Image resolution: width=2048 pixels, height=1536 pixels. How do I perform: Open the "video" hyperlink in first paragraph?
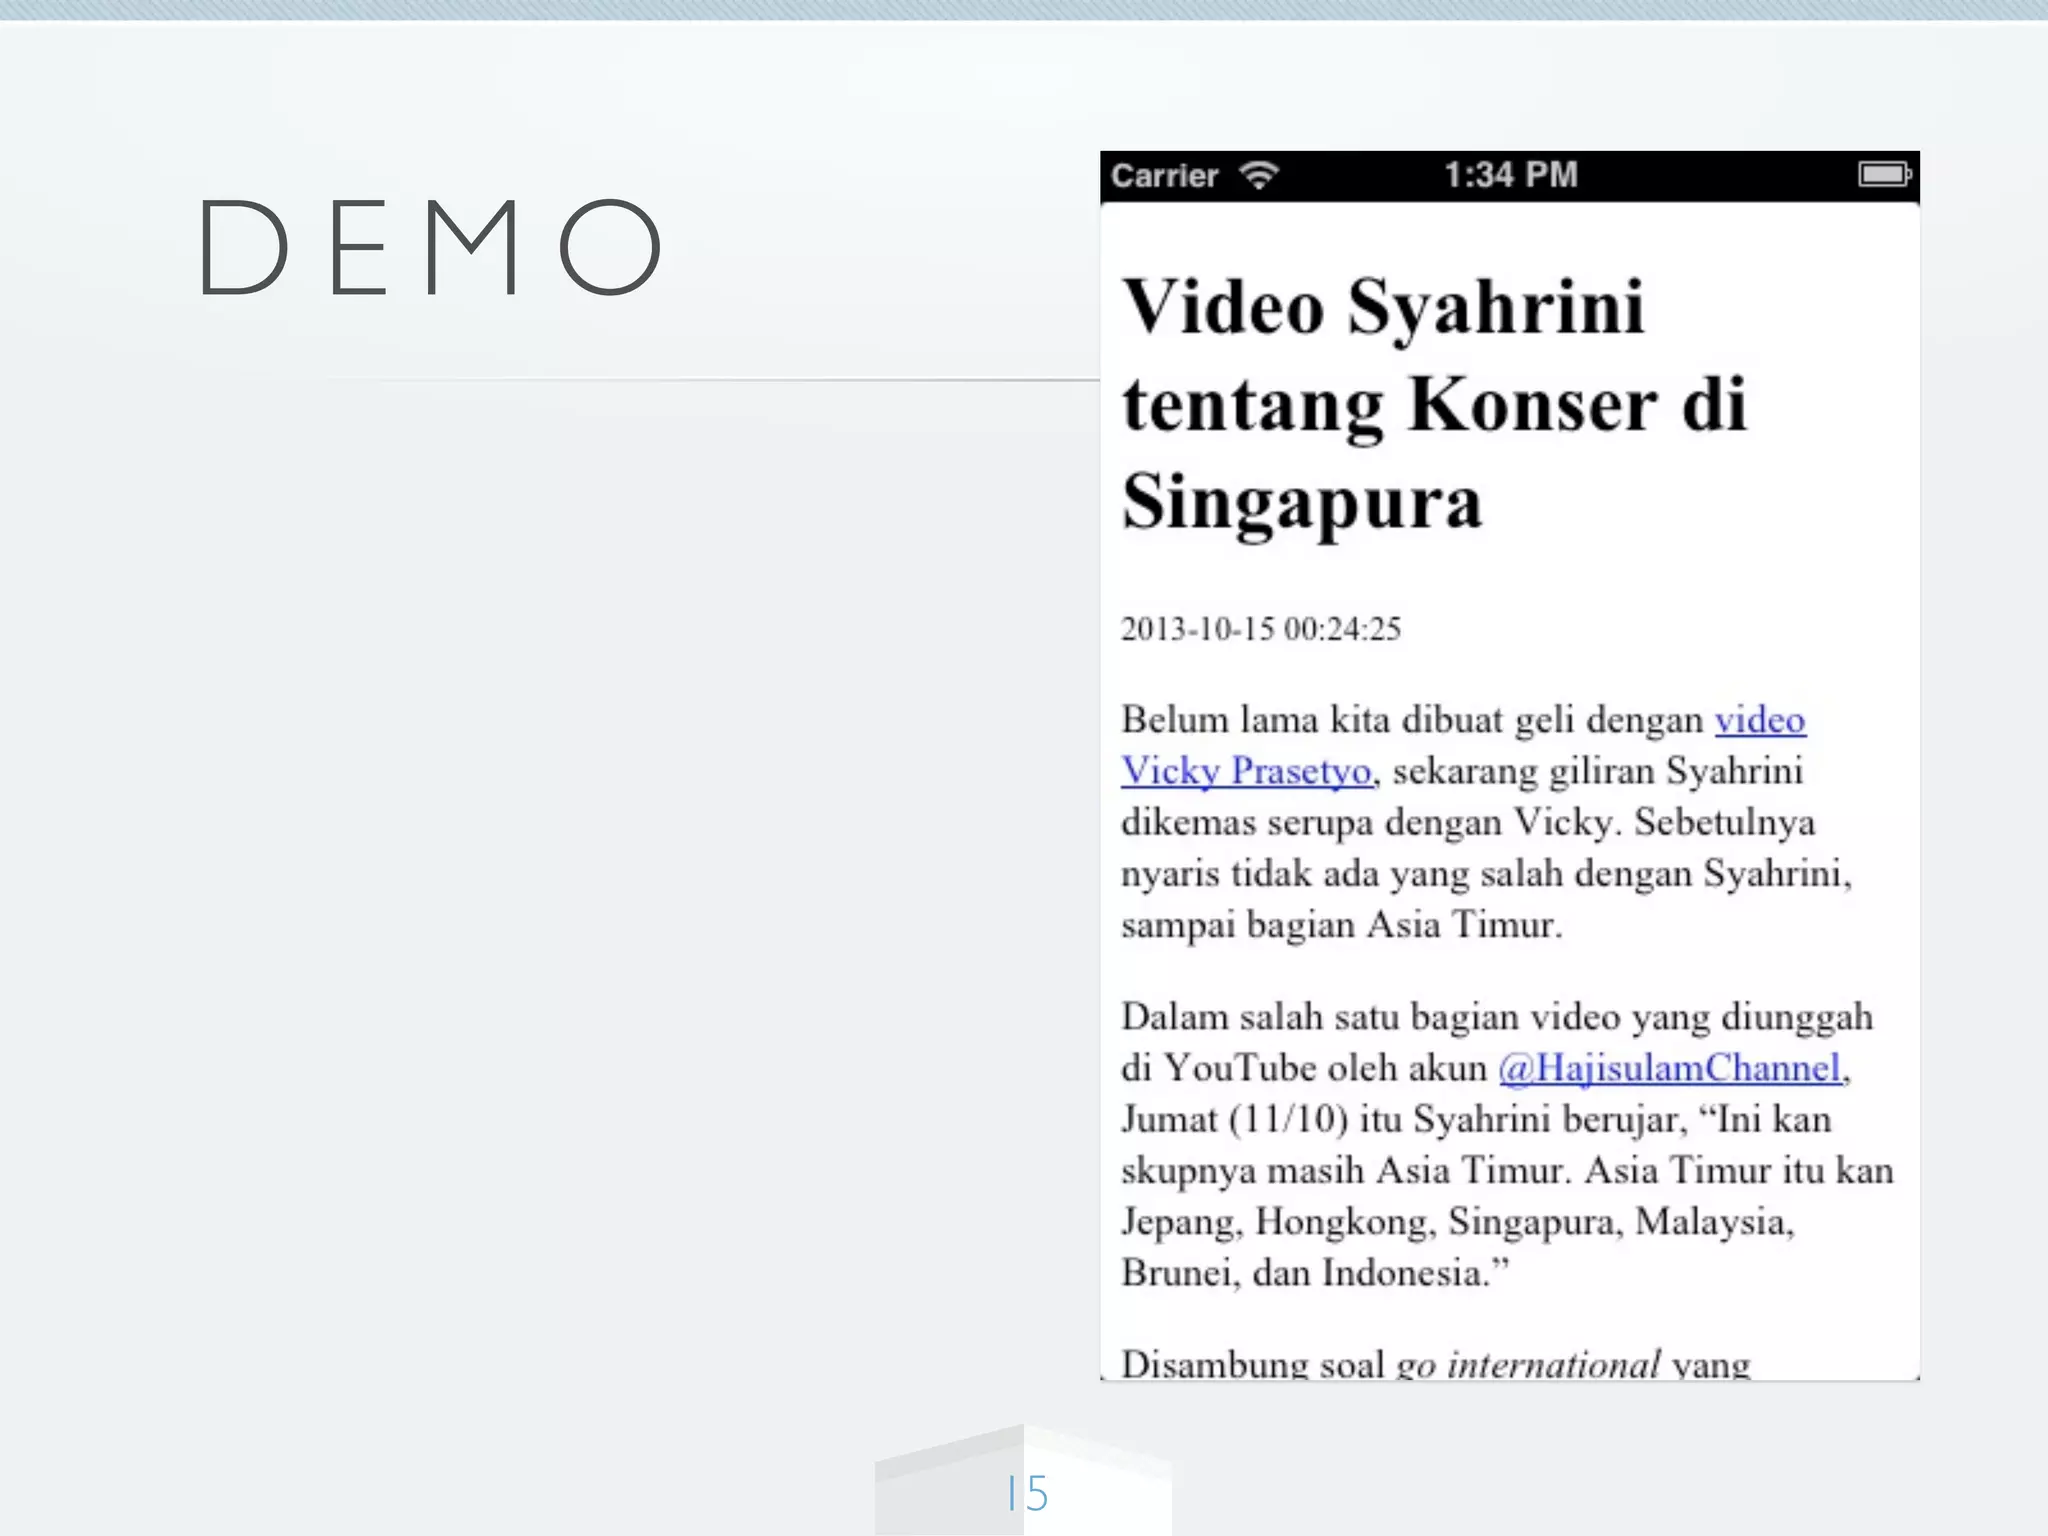click(1760, 720)
